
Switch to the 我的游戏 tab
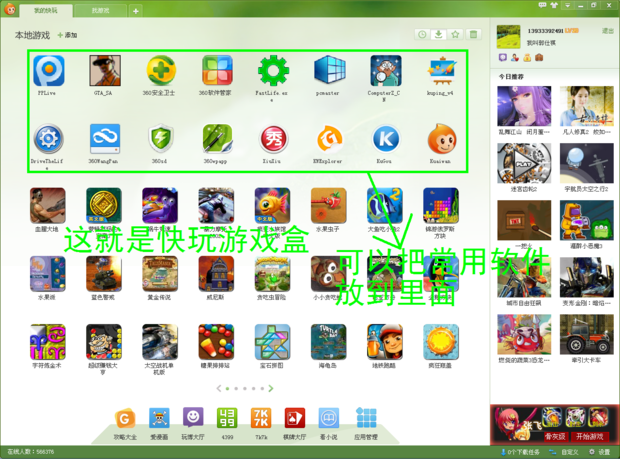pyautogui.click(x=46, y=10)
